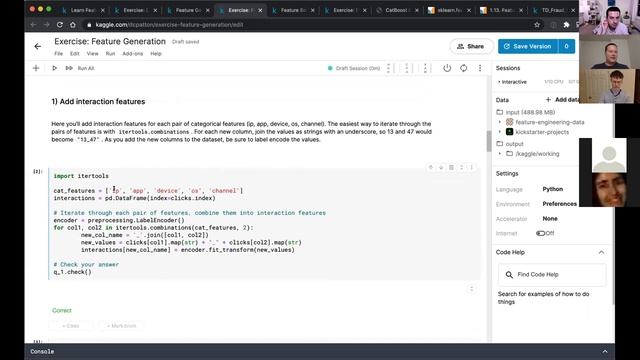640x360 pixels.
Task: Click the plus icon next to Add data
Action: pyautogui.click(x=548, y=100)
